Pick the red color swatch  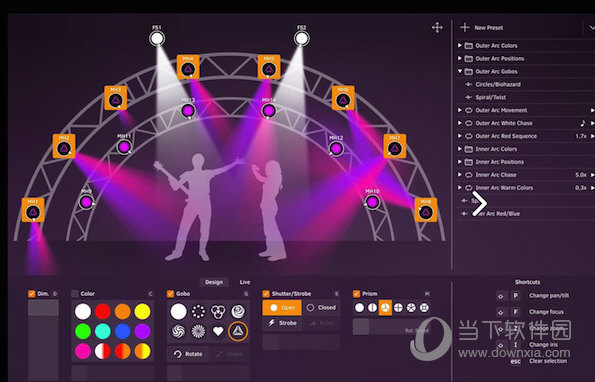102,311
